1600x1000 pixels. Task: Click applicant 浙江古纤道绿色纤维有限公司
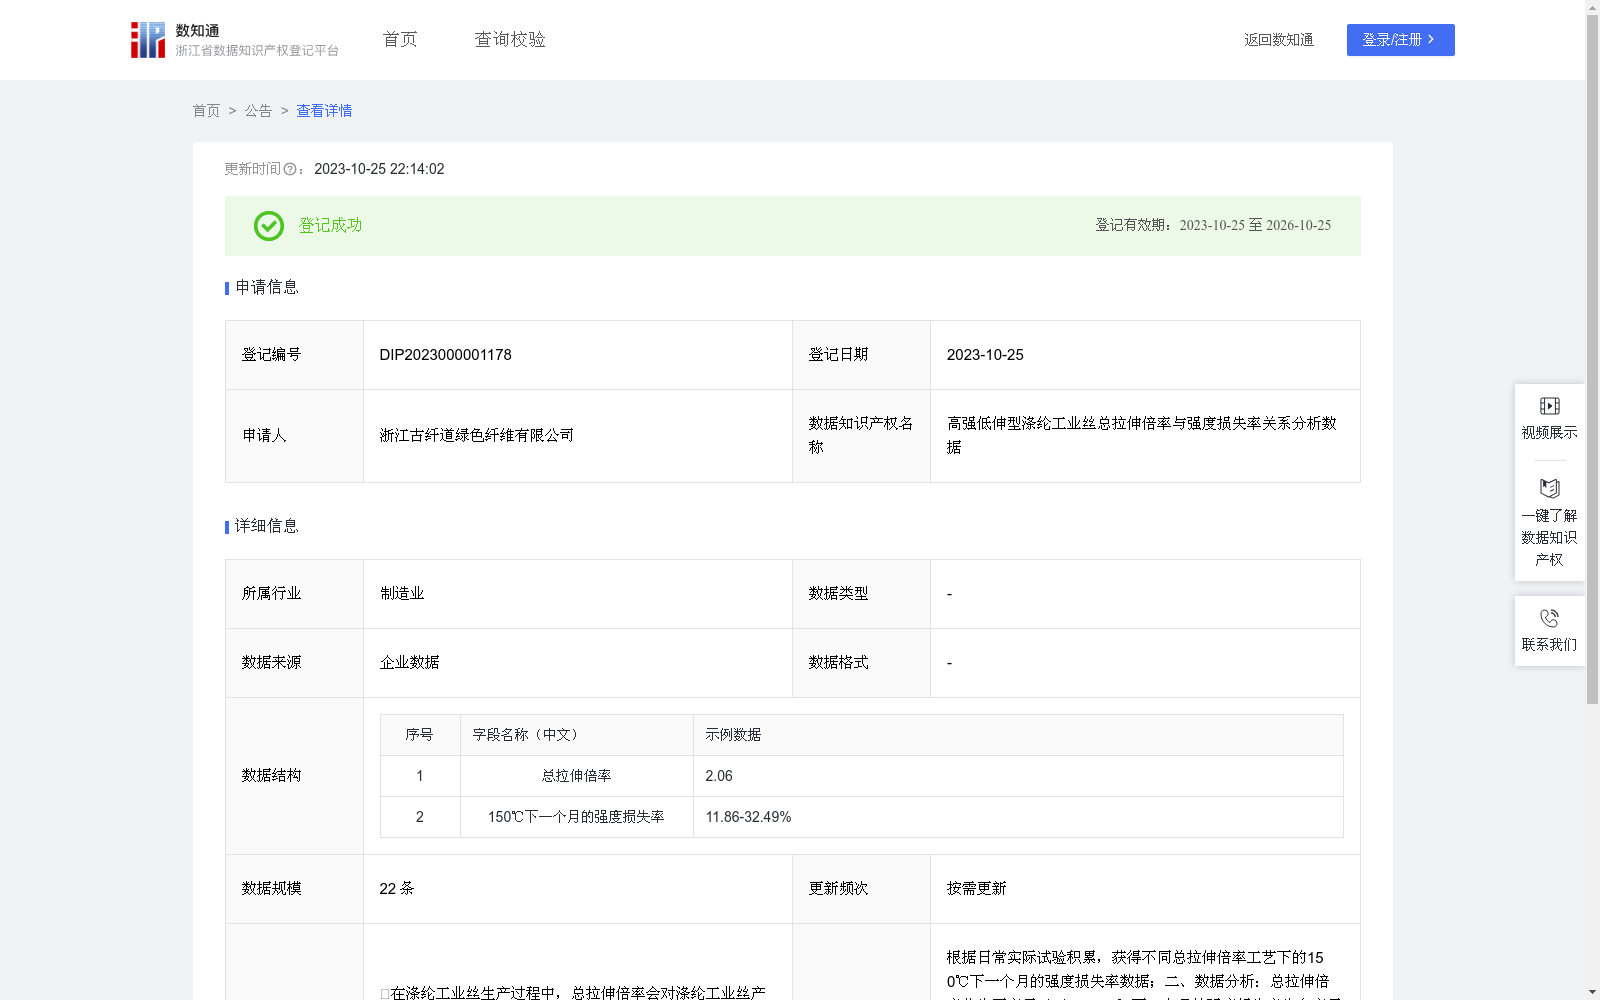pos(476,436)
